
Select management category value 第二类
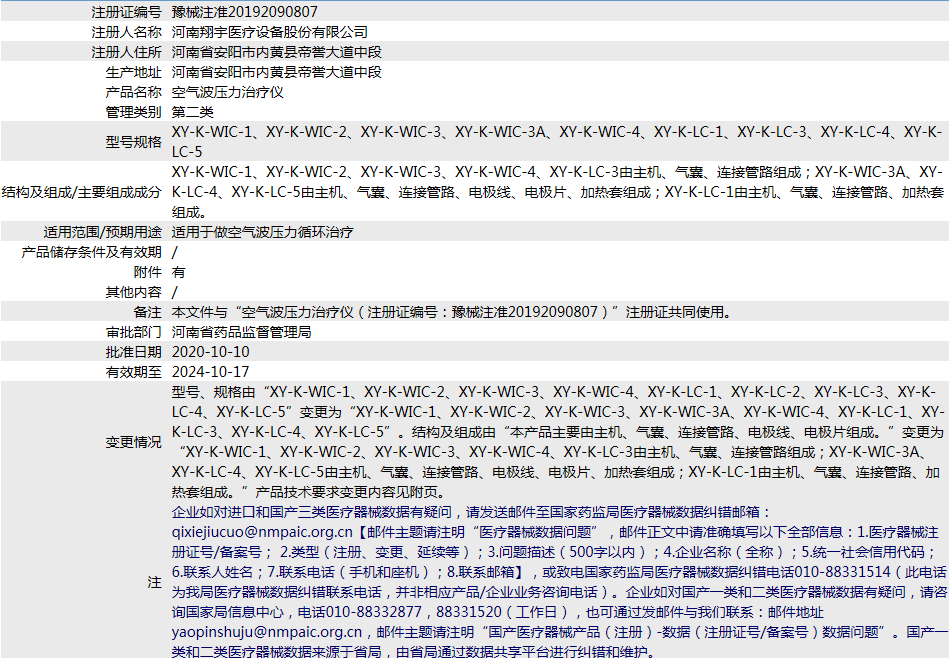coord(192,112)
